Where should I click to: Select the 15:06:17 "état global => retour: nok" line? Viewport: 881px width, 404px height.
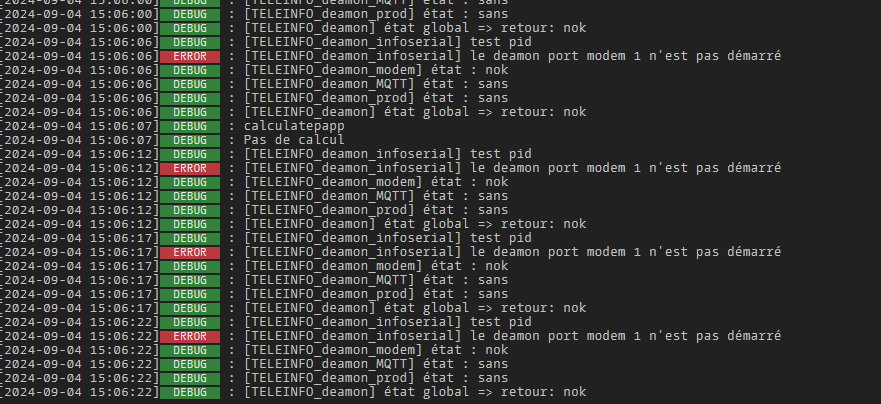pos(414,309)
